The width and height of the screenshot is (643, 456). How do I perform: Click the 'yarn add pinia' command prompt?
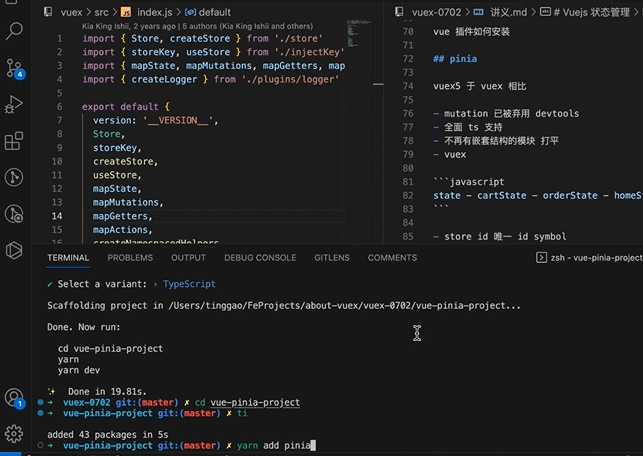pyautogui.click(x=274, y=445)
